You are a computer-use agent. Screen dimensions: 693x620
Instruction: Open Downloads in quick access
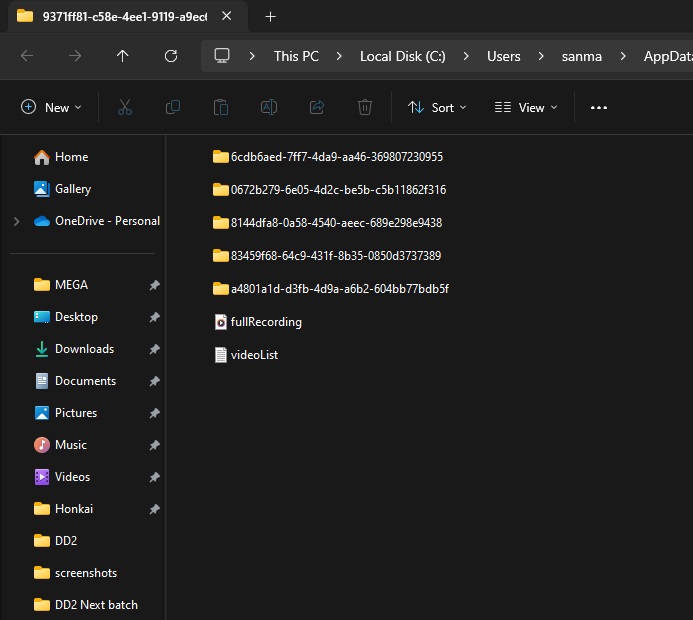[x=74, y=349]
